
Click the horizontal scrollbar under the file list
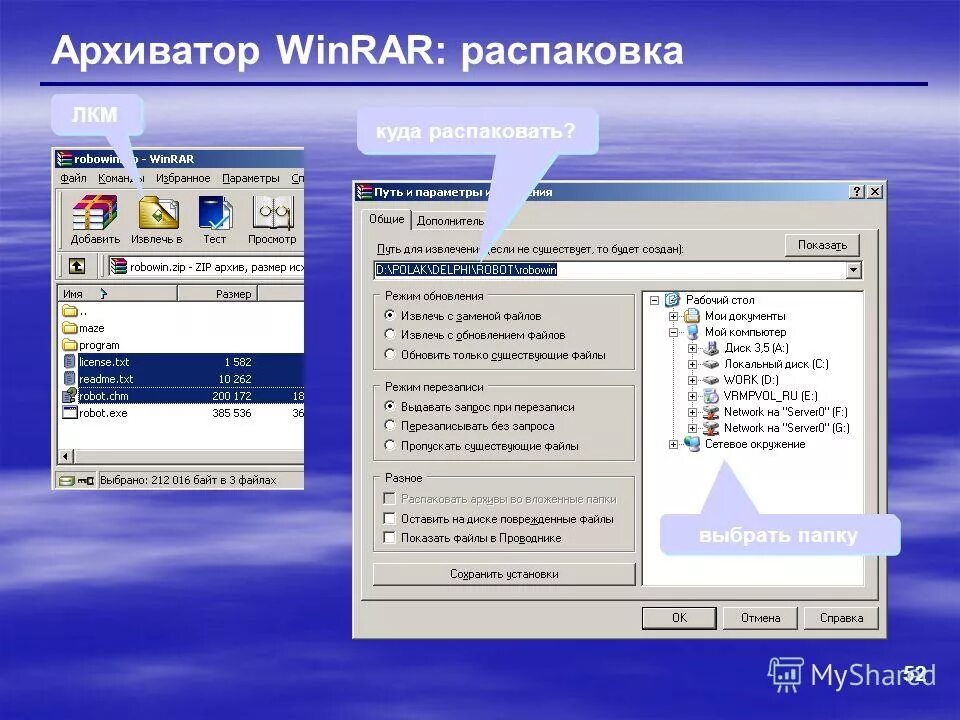(170, 457)
